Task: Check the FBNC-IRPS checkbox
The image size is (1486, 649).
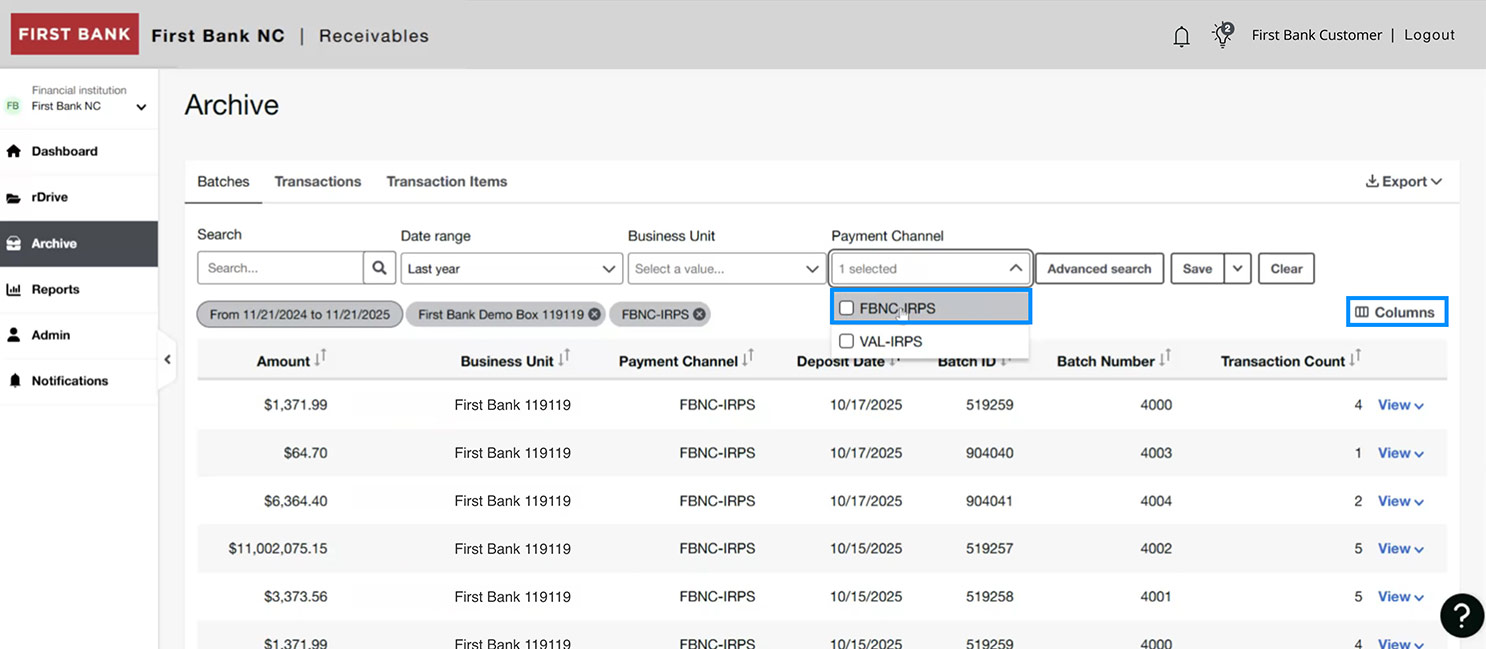Action: (847, 308)
